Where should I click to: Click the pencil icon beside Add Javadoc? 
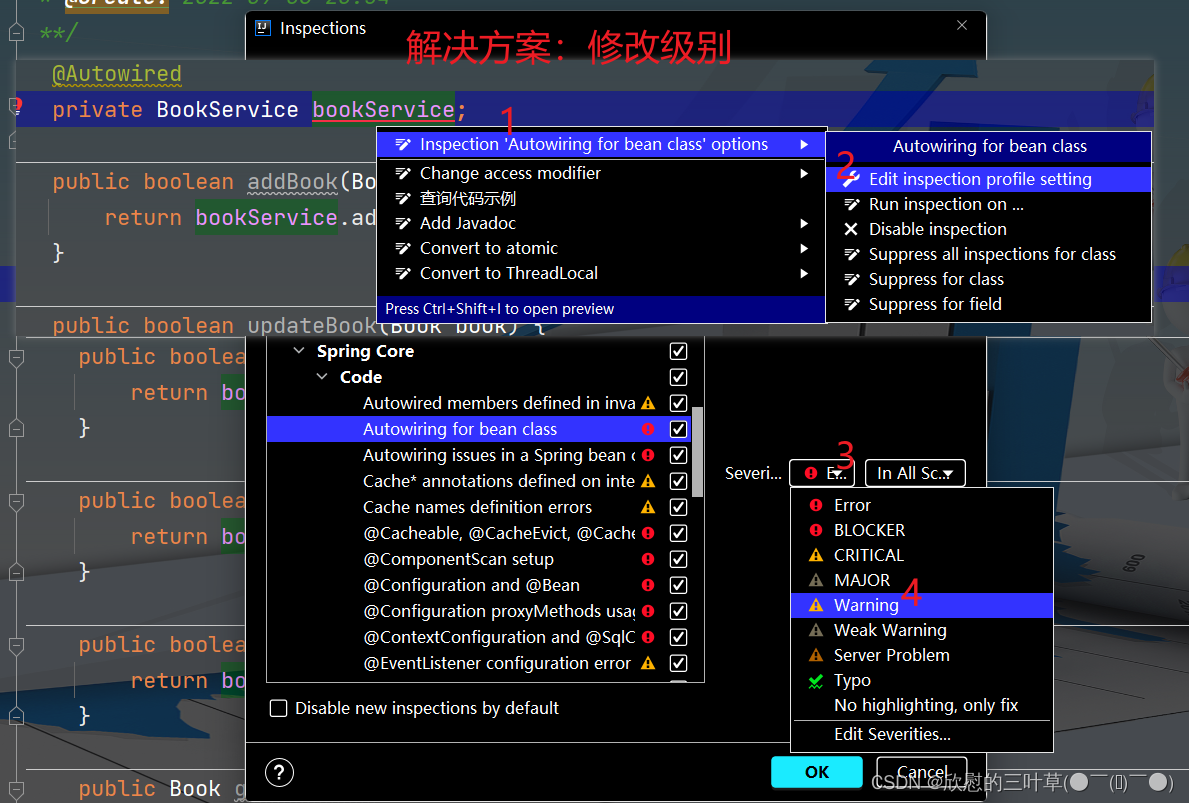click(x=403, y=223)
